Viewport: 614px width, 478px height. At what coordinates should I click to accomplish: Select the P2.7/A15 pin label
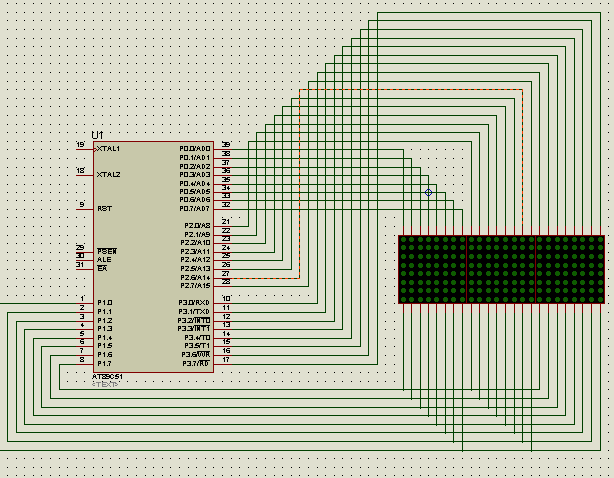point(195,286)
